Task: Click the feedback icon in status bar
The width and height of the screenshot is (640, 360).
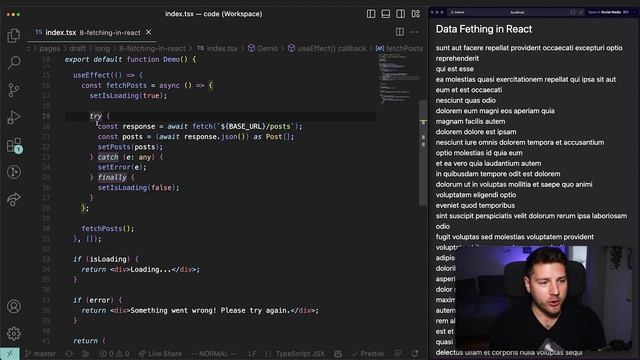Action: click(398, 353)
